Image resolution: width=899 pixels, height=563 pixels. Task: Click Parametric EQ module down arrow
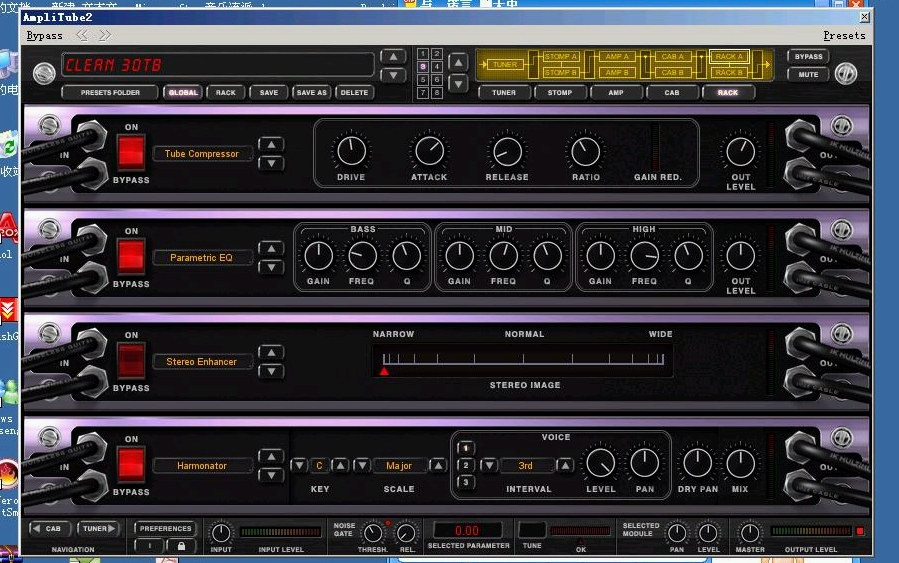pyautogui.click(x=271, y=267)
